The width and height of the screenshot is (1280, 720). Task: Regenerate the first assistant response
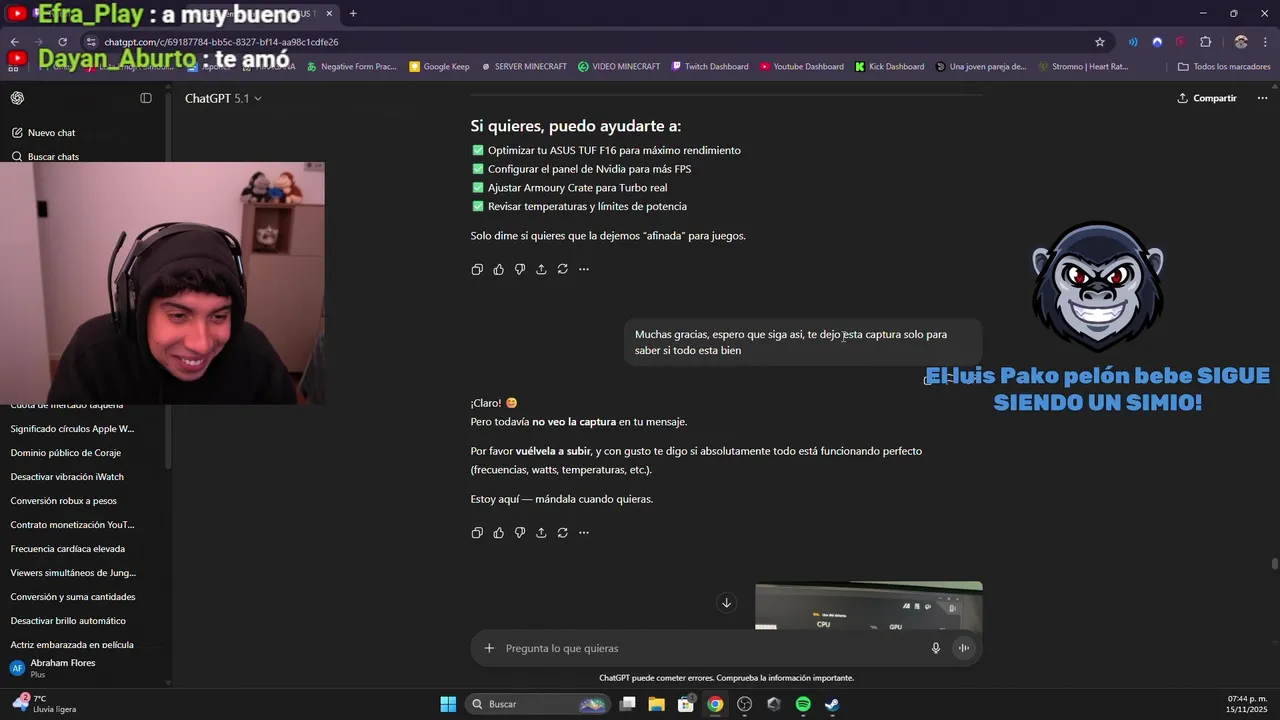point(563,269)
